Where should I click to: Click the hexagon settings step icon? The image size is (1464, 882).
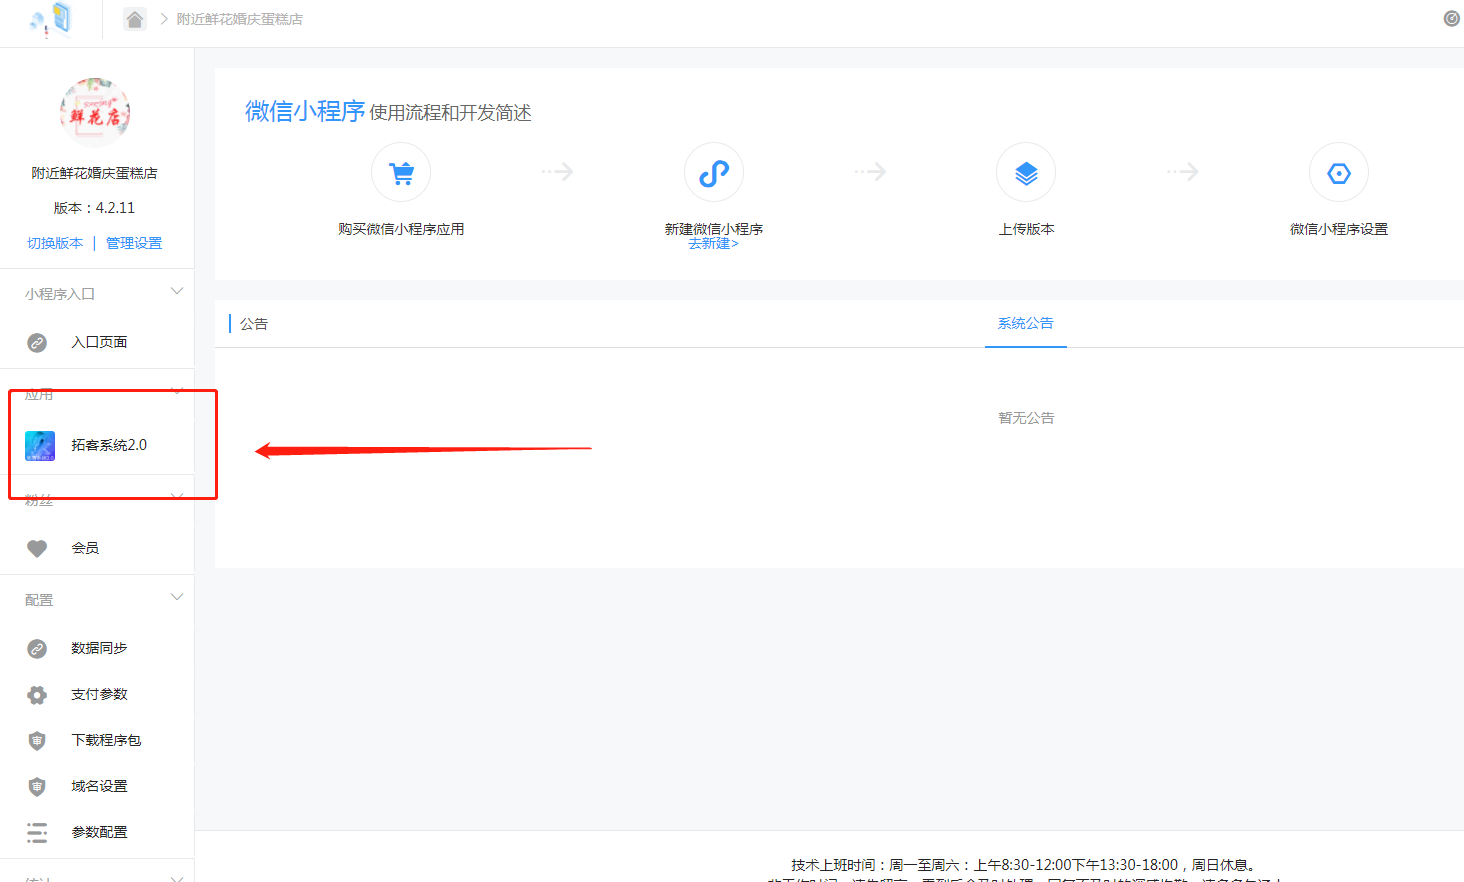tap(1339, 172)
